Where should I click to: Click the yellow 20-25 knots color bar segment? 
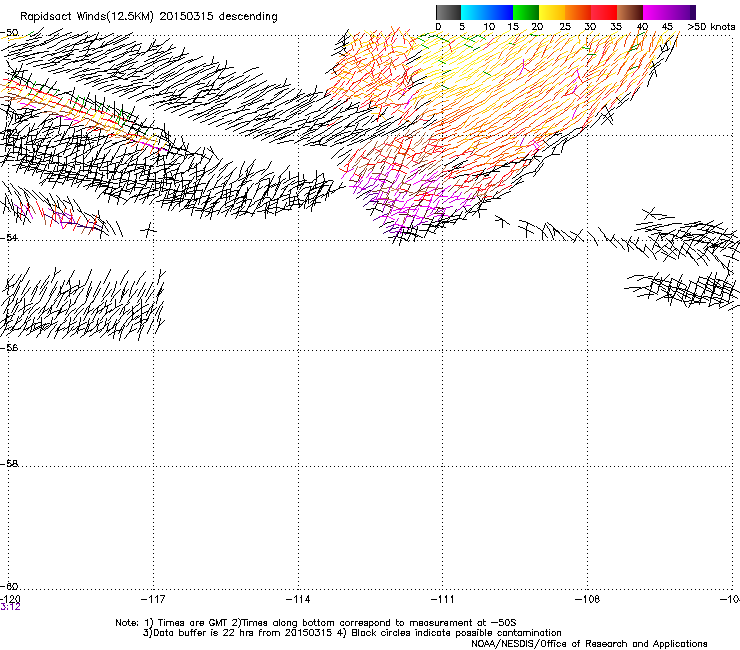coord(552,12)
